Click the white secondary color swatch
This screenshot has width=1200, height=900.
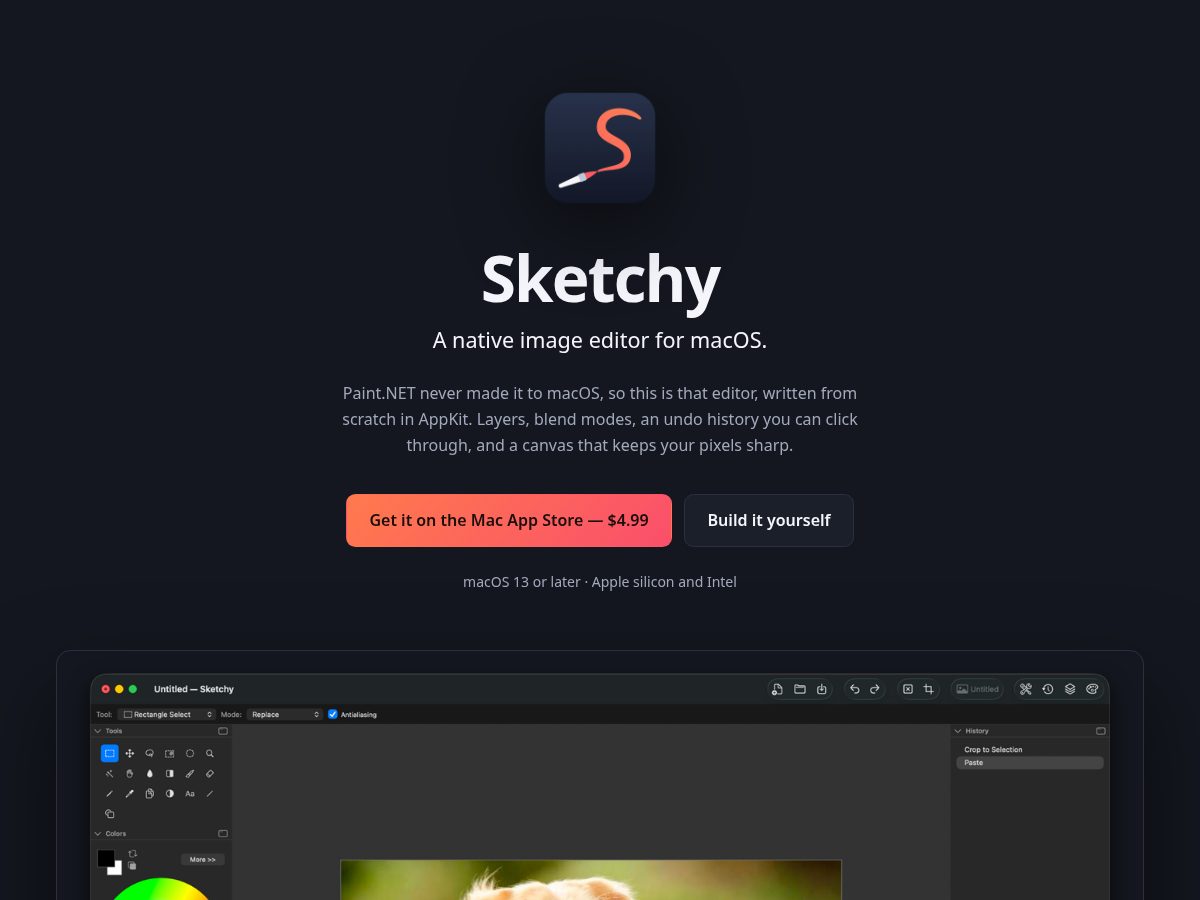118,870
